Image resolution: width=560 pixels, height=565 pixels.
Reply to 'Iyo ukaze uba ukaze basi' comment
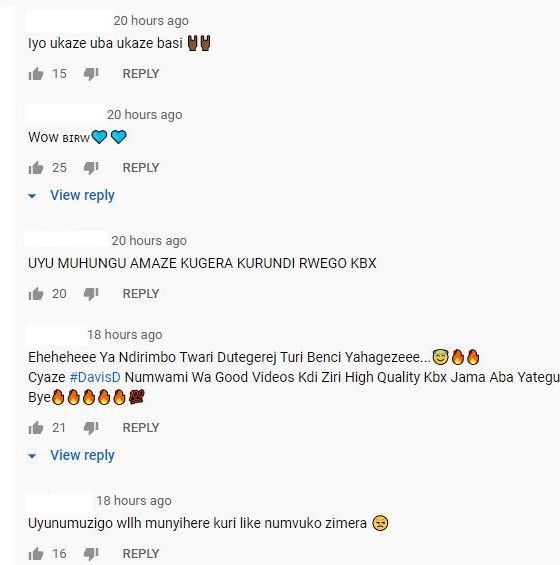click(x=141, y=74)
